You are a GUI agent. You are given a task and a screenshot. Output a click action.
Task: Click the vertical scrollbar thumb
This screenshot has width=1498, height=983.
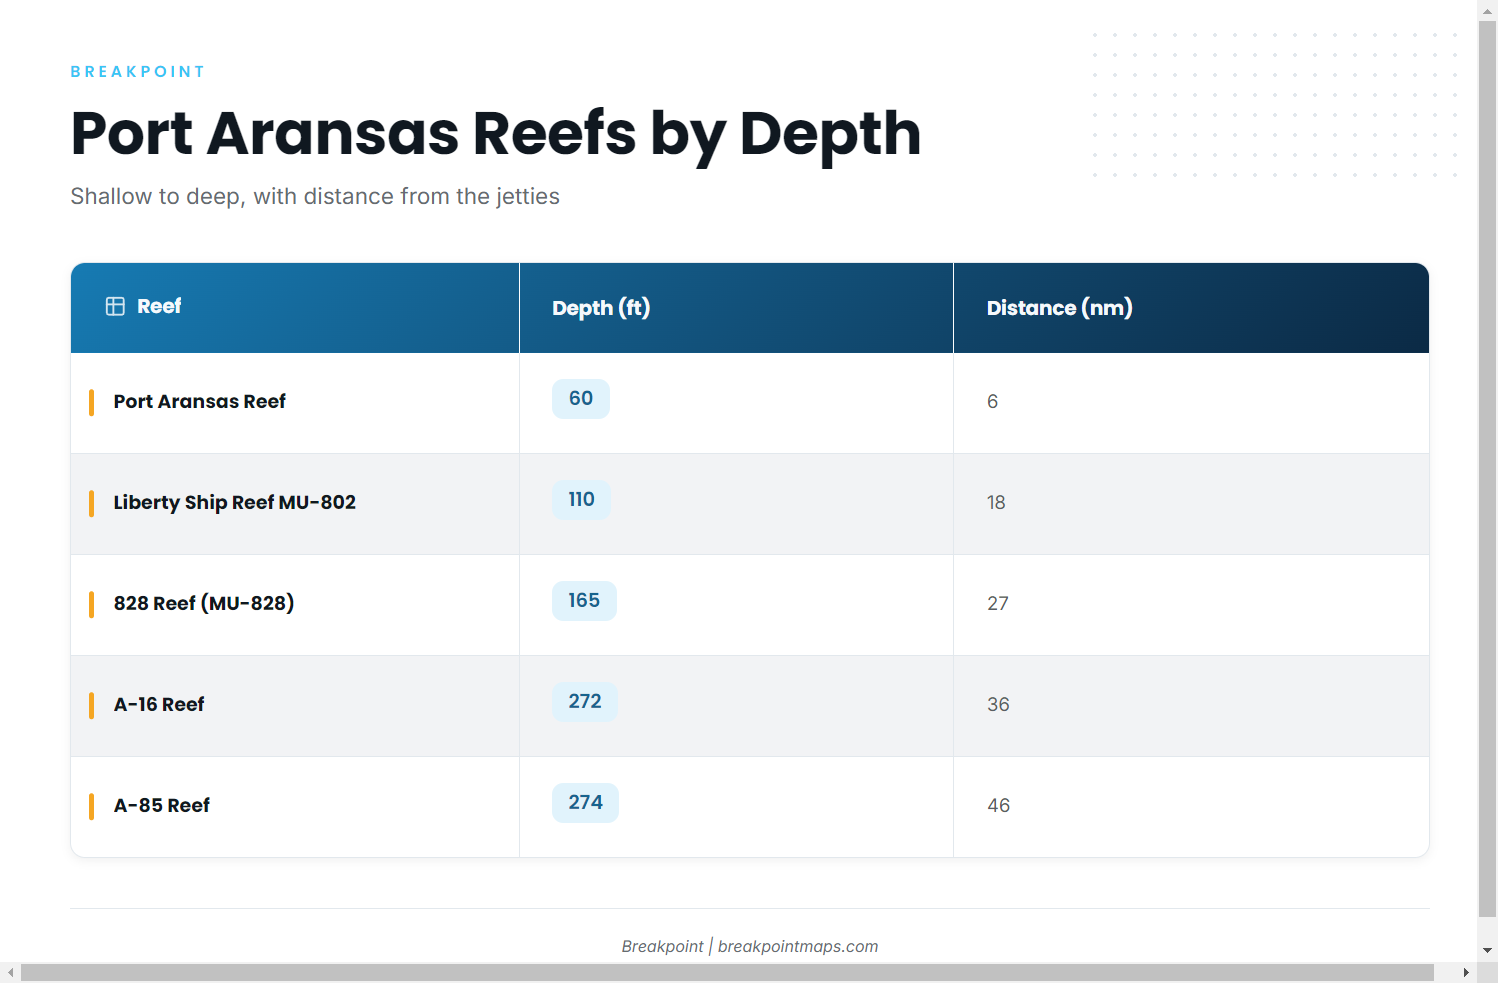pyautogui.click(x=1488, y=467)
